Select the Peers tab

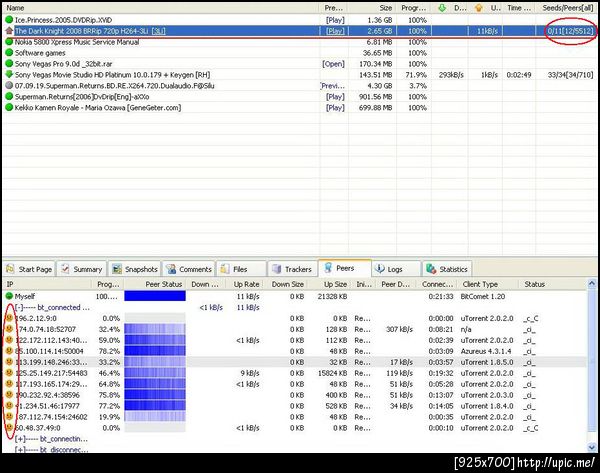[345, 268]
